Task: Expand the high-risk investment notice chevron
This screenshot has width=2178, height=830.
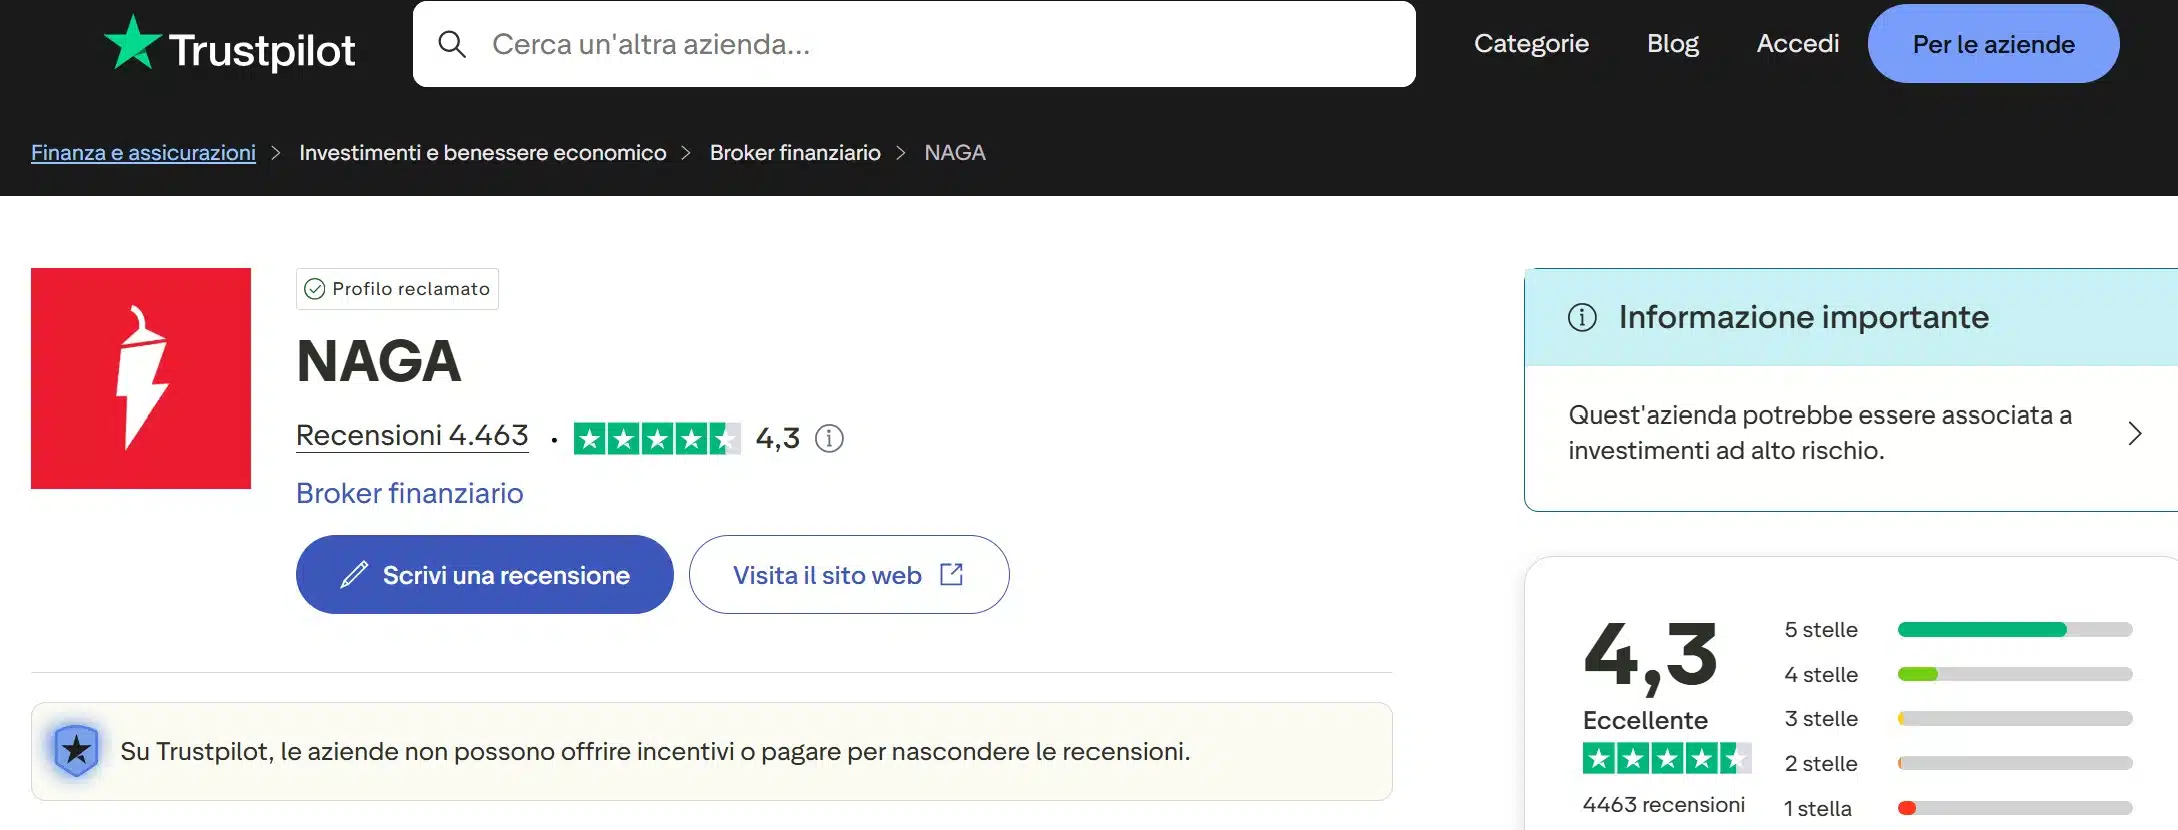Action: 2134,433
